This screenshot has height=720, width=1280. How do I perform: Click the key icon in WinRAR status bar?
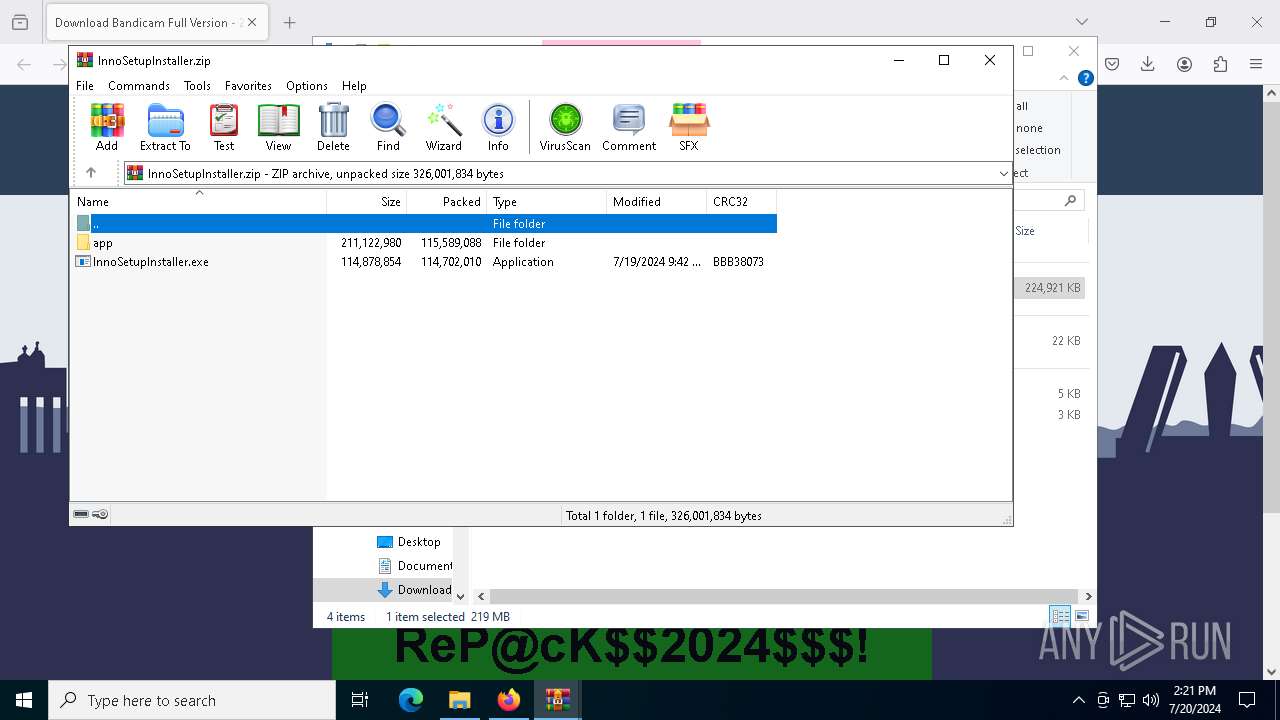(x=100, y=515)
